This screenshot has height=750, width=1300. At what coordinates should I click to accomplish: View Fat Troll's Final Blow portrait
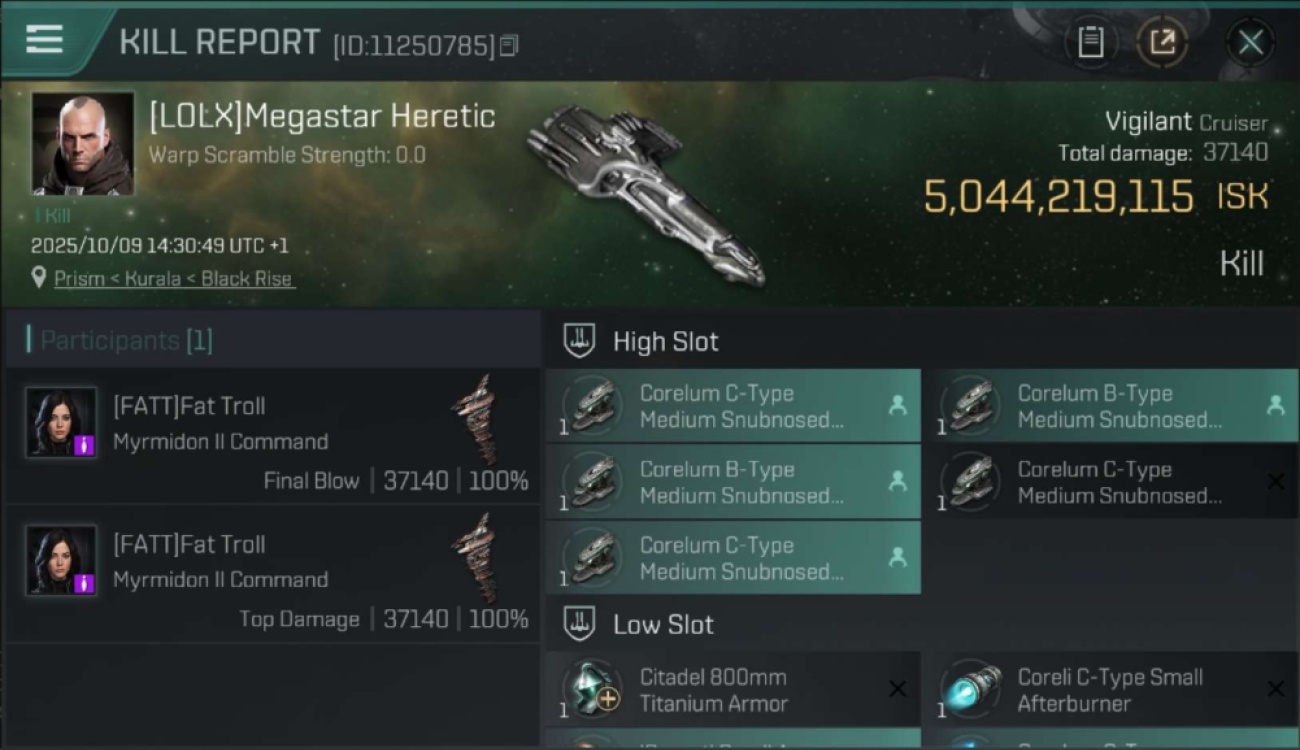click(x=61, y=422)
